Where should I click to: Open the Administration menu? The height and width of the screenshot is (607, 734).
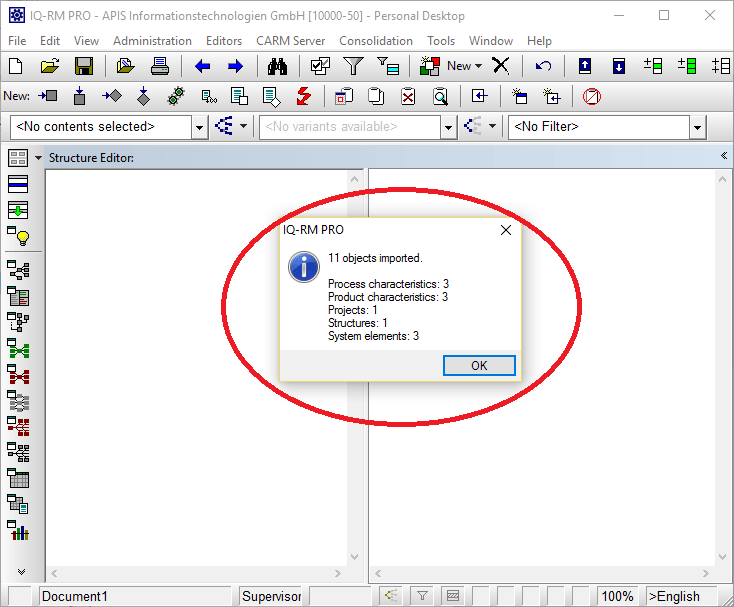tap(152, 41)
